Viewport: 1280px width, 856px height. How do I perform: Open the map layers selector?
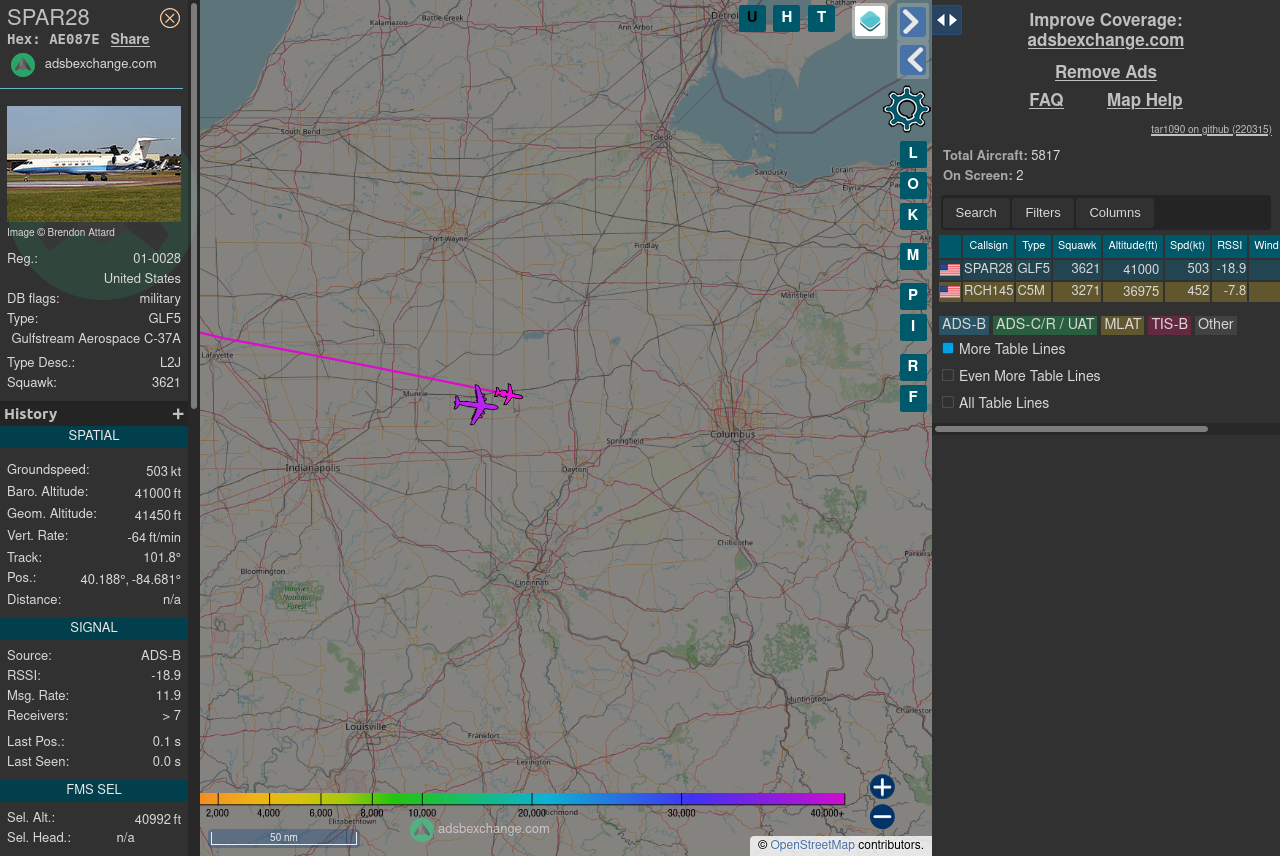click(x=870, y=21)
